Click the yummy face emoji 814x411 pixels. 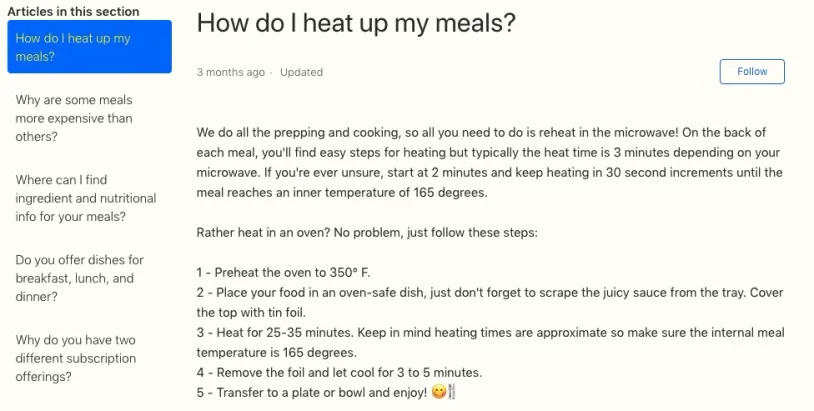(x=437, y=393)
